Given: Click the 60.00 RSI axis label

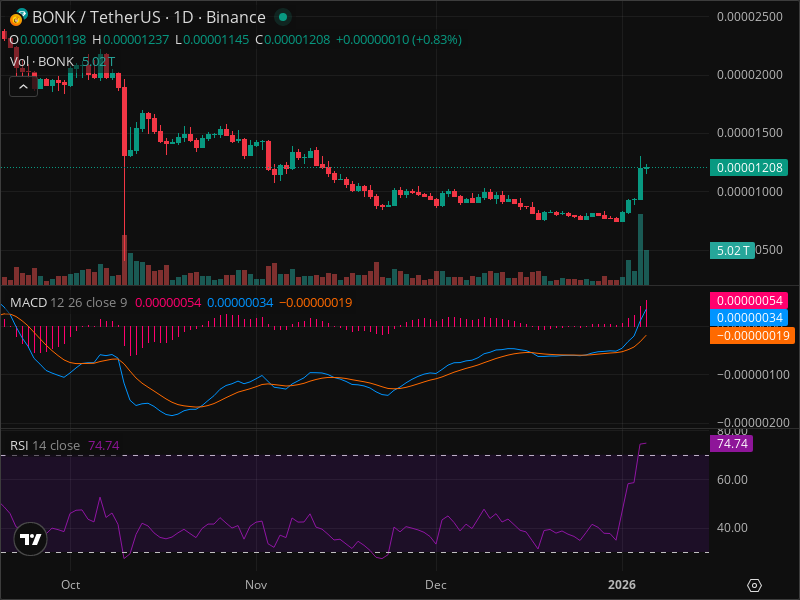Looking at the screenshot, I should [732, 480].
